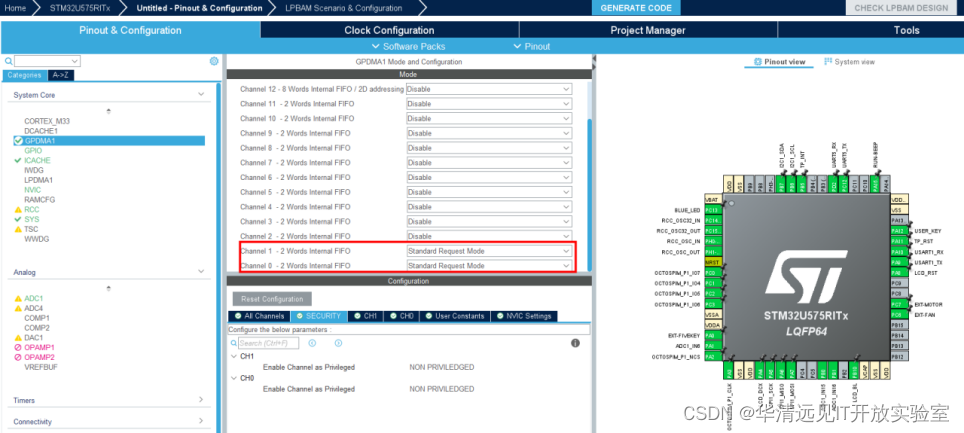This screenshot has height=433, width=964.
Task: Open Channel 12 mode dropdown
Action: click(x=489, y=89)
